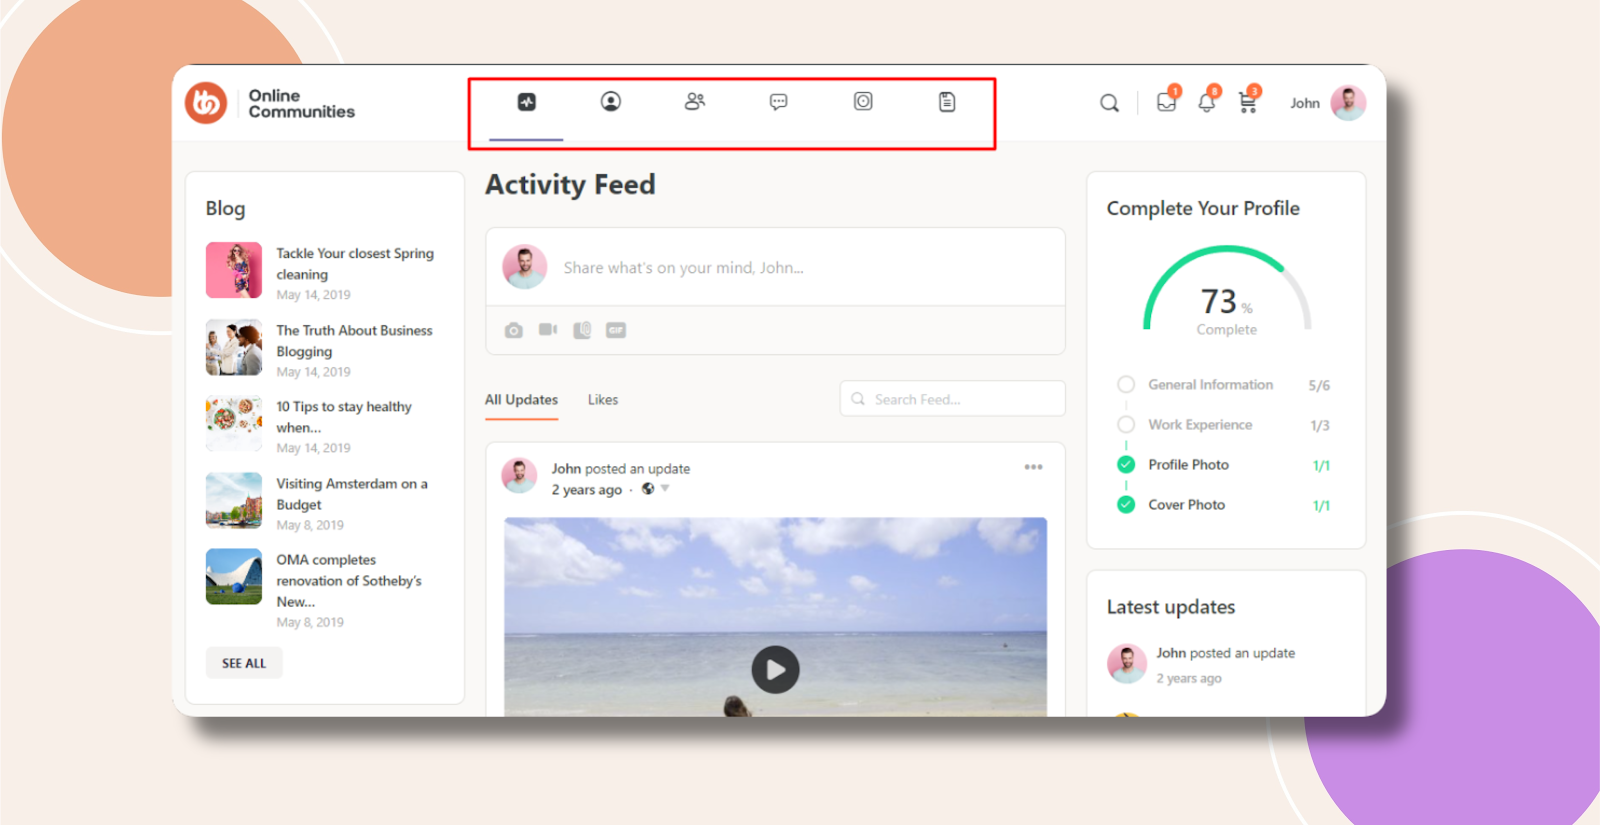Attach a document to the post
Screen dimensions: 1600x825
pos(582,330)
